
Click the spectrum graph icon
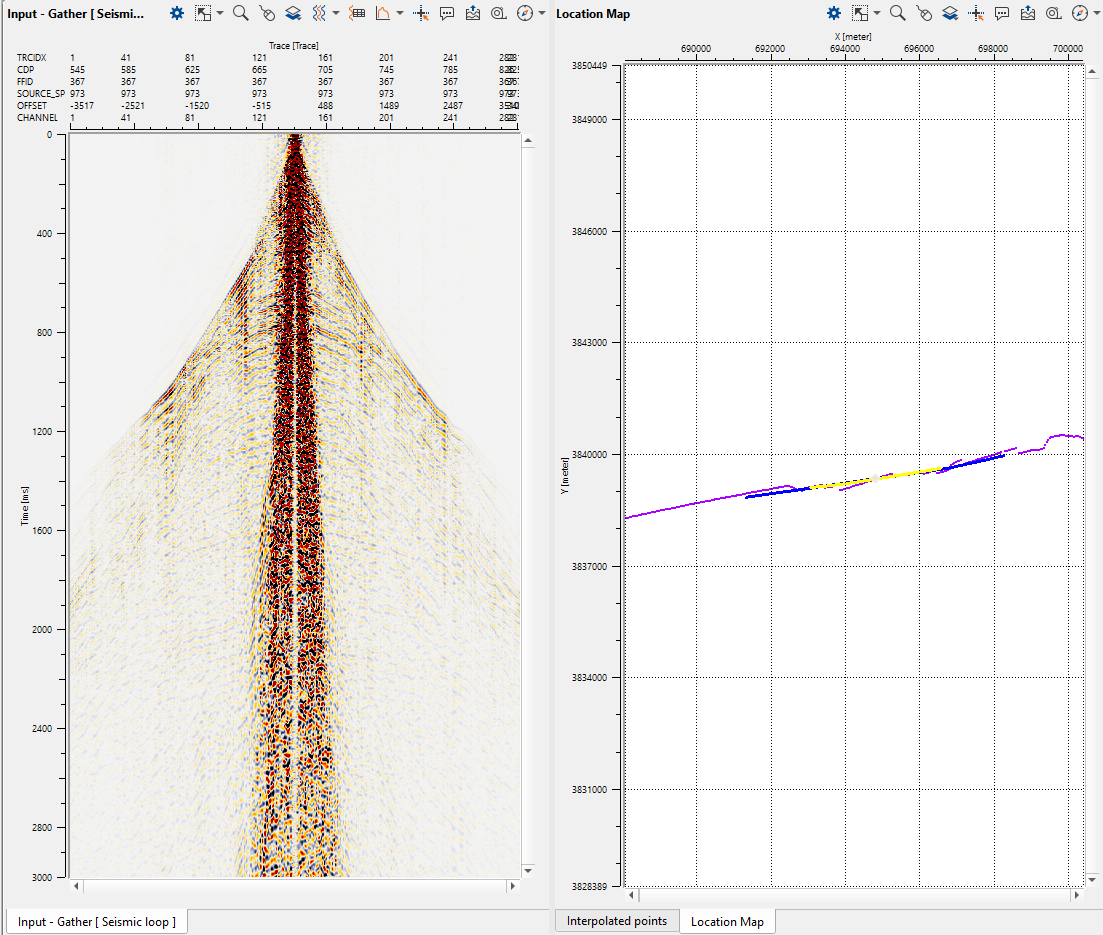pyautogui.click(x=383, y=13)
